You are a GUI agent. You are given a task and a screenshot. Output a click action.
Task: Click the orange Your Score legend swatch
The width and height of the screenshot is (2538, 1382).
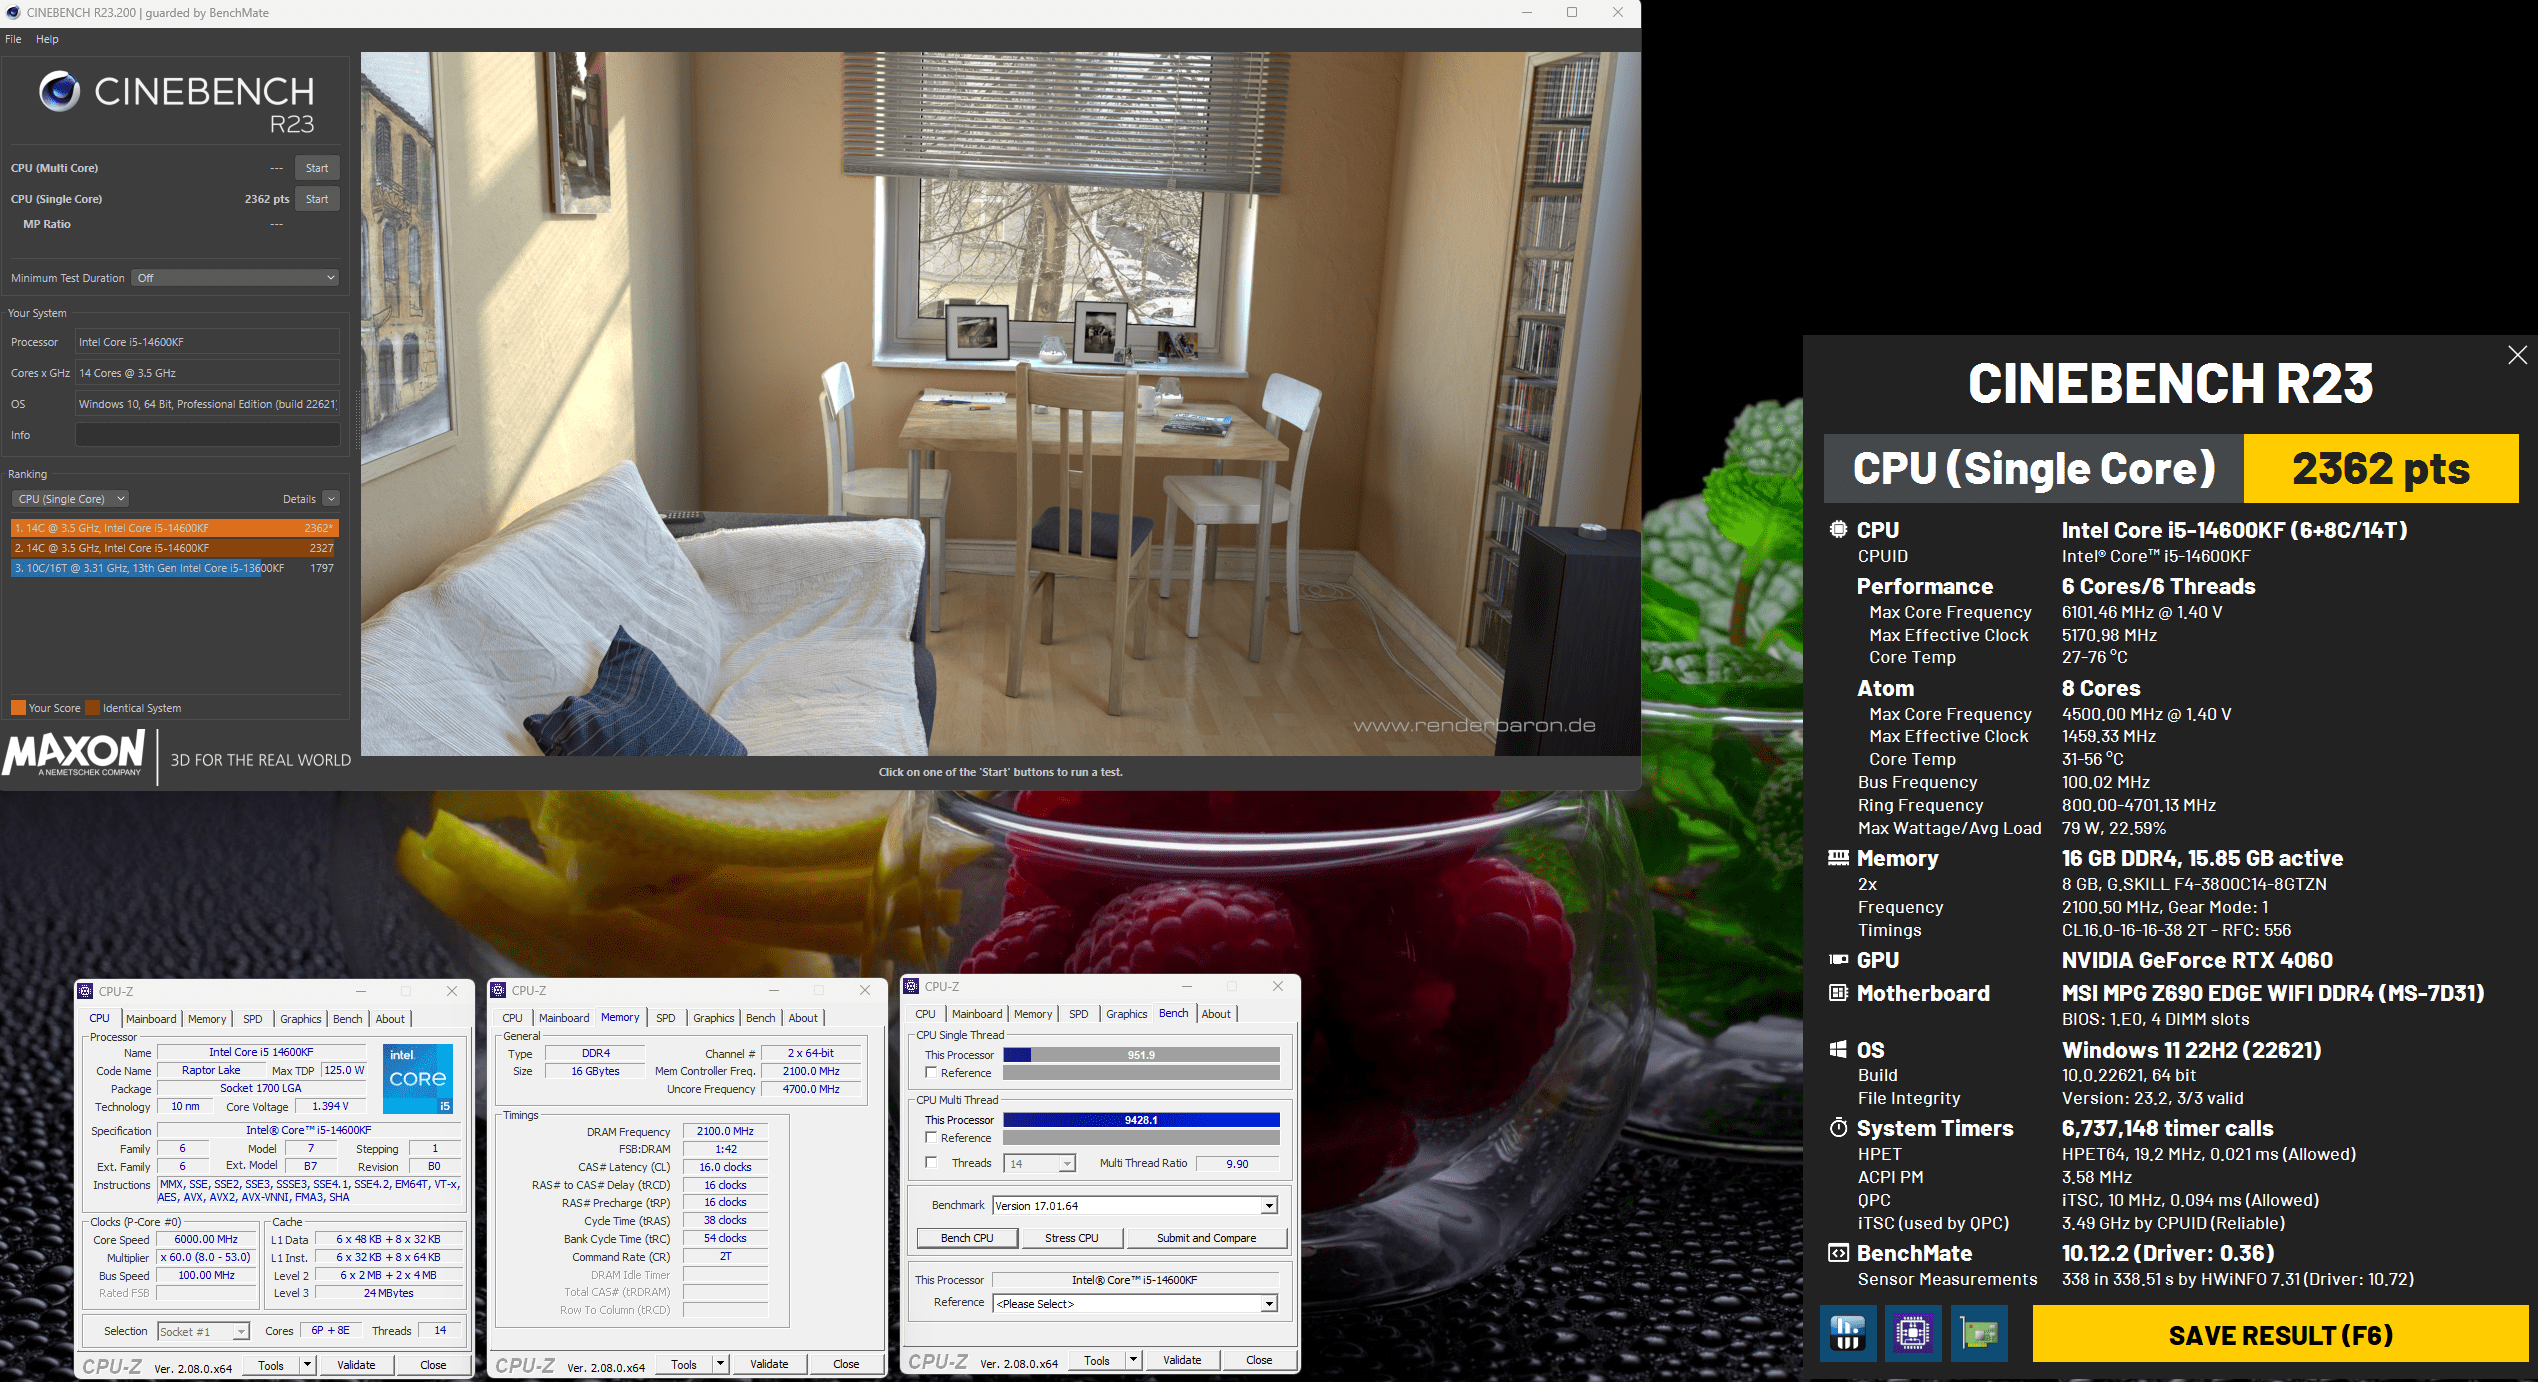(x=18, y=708)
